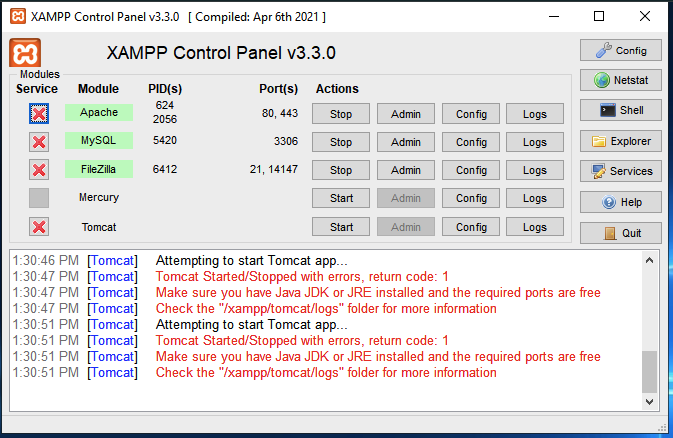Open Apache Config menu
Viewport: 673px width, 438px height.
pyautogui.click(x=471, y=114)
